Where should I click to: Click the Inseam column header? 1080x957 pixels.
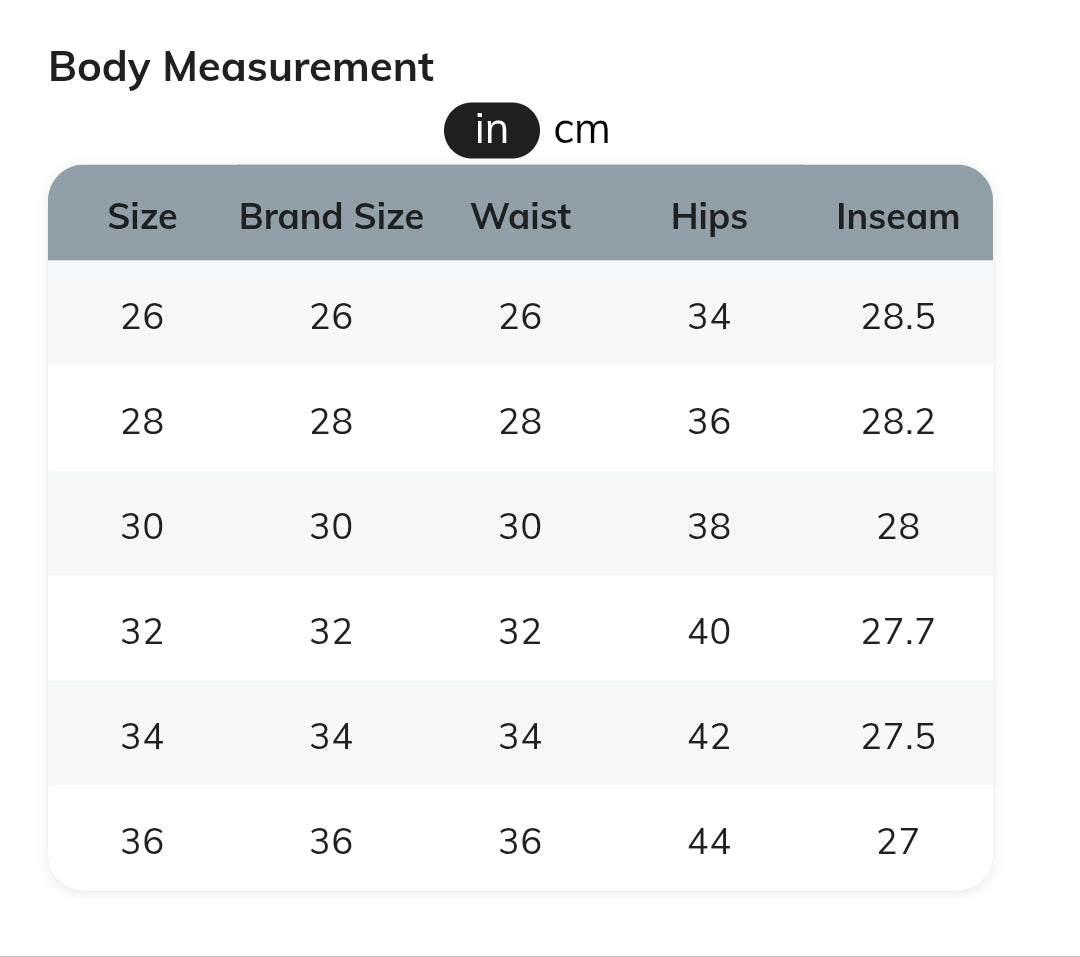point(897,216)
